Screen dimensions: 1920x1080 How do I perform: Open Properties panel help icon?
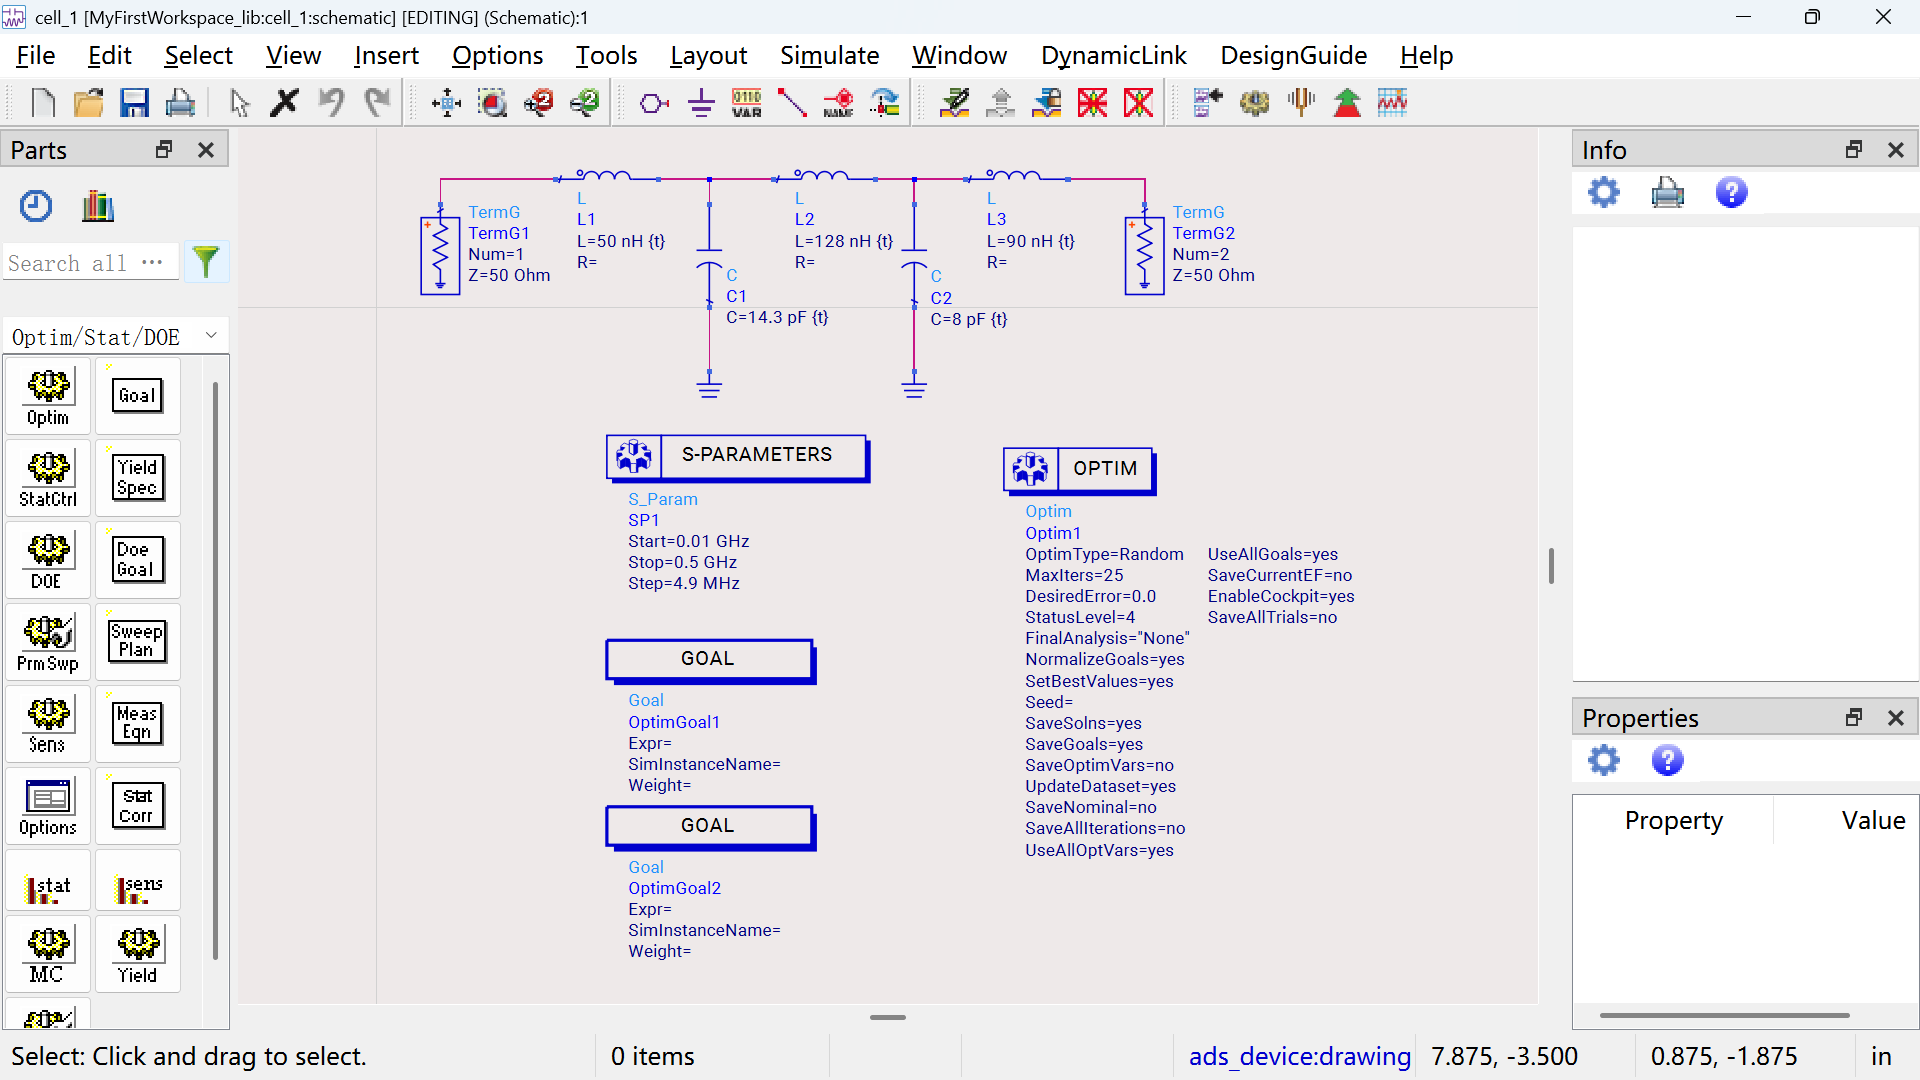pyautogui.click(x=1668, y=761)
